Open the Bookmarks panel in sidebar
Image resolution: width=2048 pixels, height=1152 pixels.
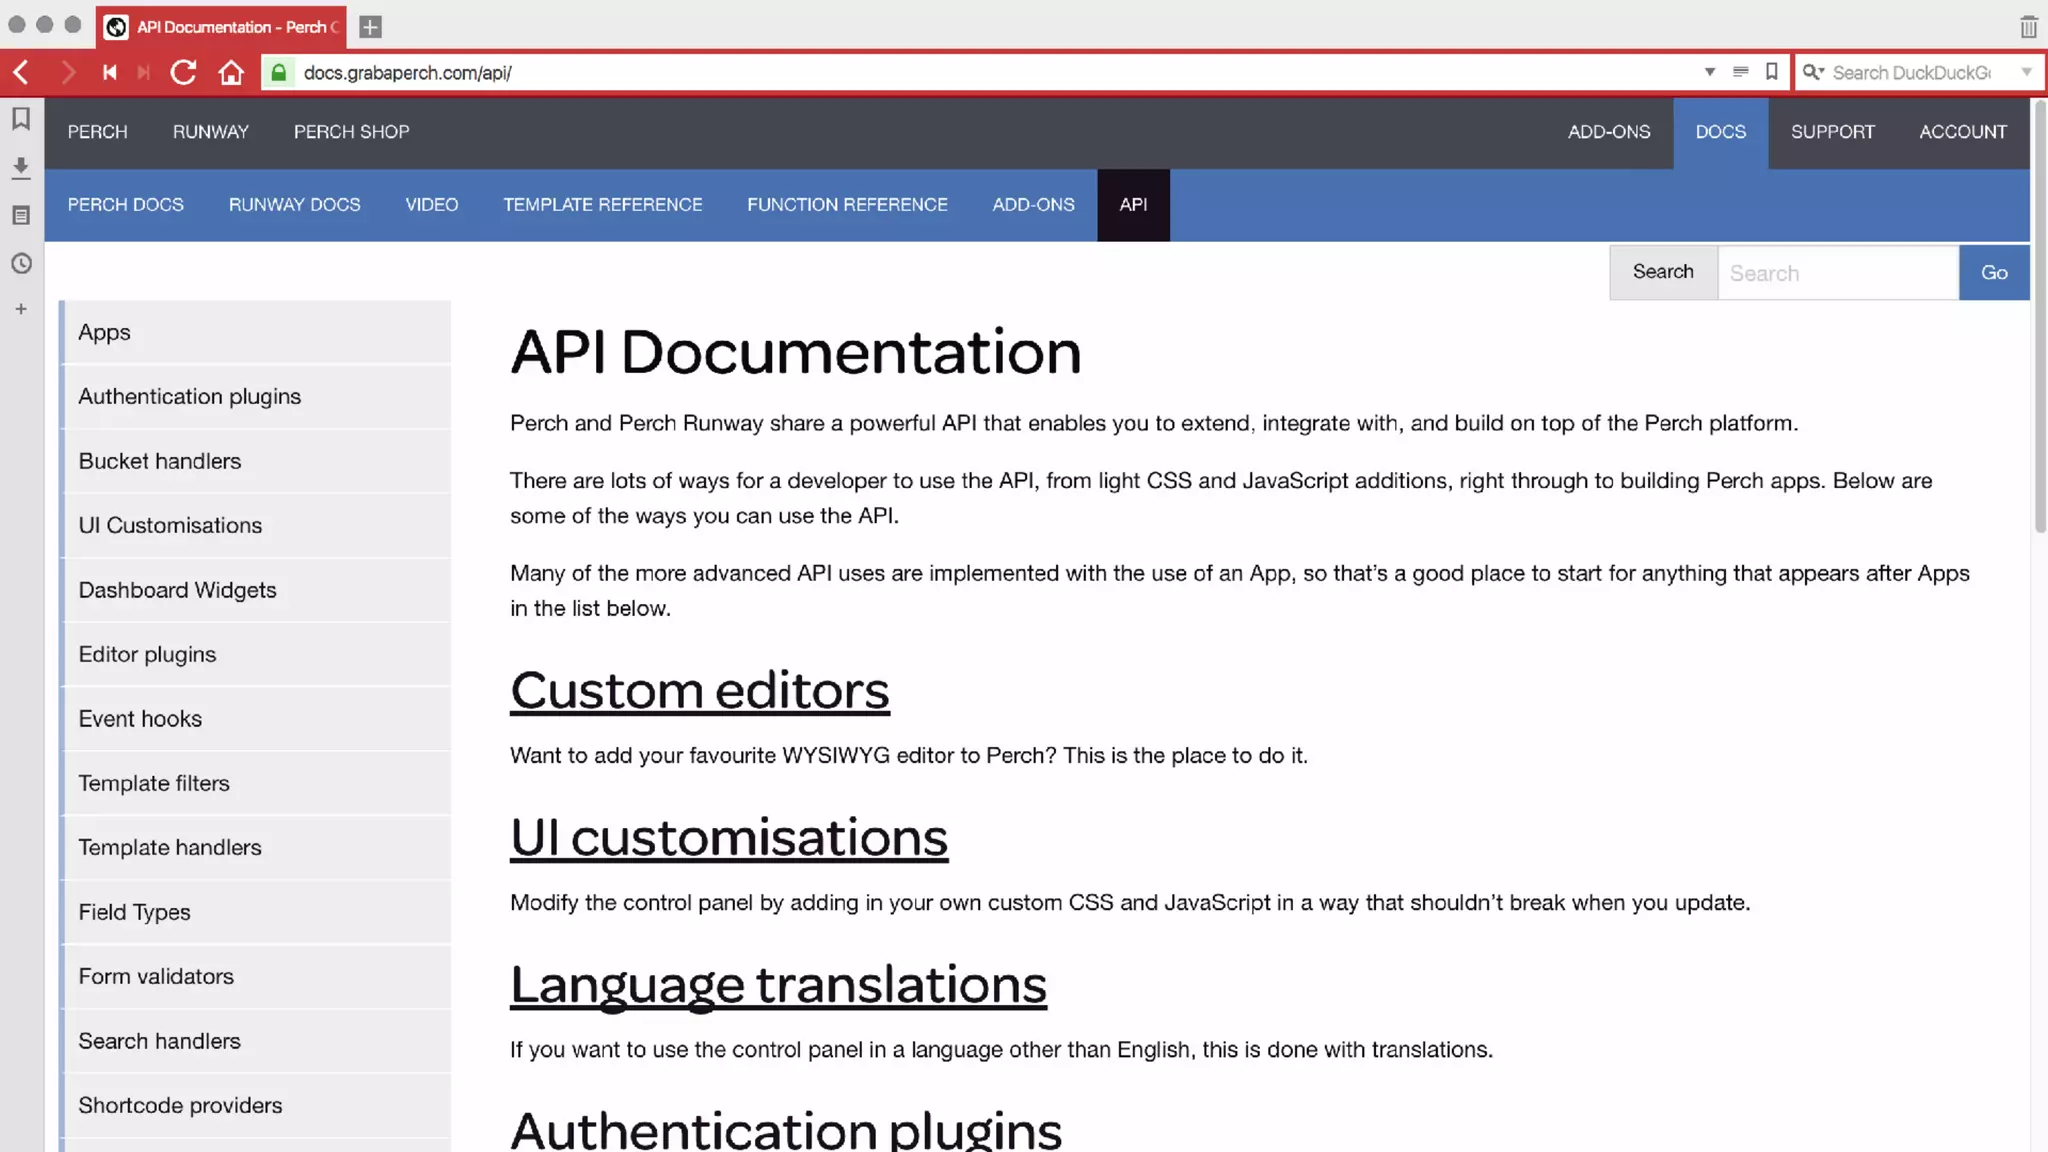pyautogui.click(x=21, y=119)
